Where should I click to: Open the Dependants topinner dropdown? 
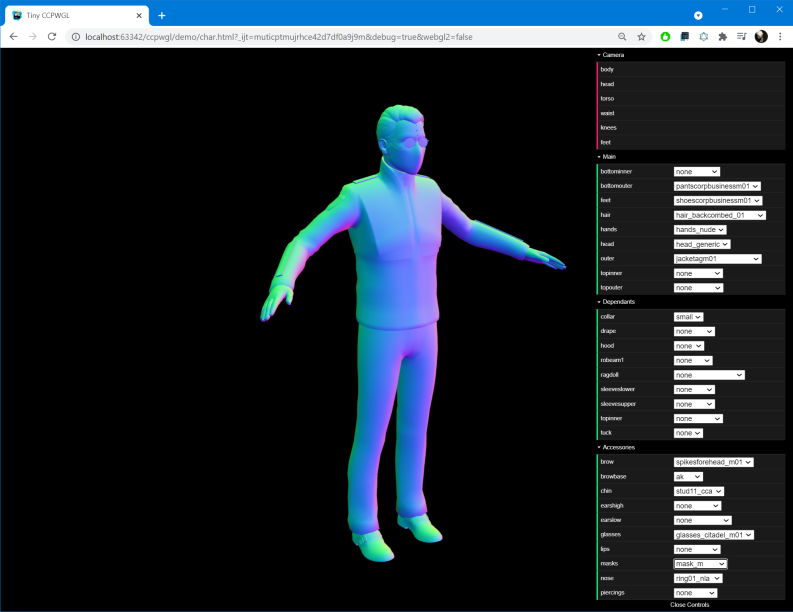point(698,419)
